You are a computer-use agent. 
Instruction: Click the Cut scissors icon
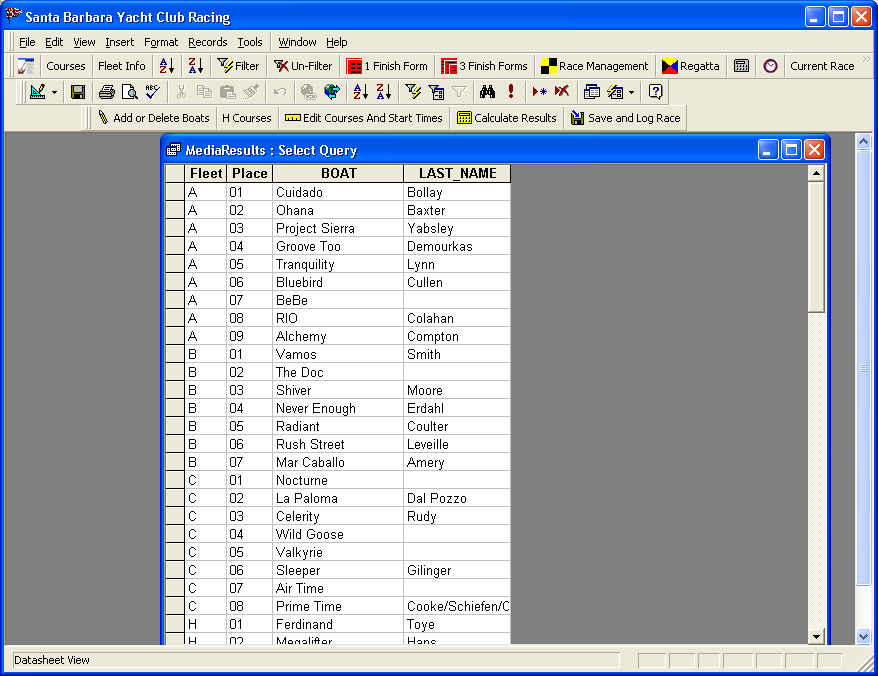181,92
